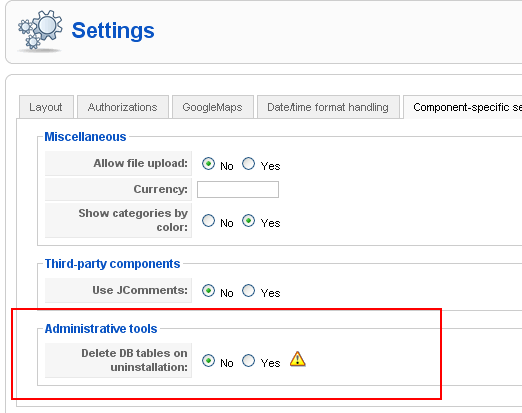Select No for Allow file upload
This screenshot has height=413, width=522.
[208, 164]
